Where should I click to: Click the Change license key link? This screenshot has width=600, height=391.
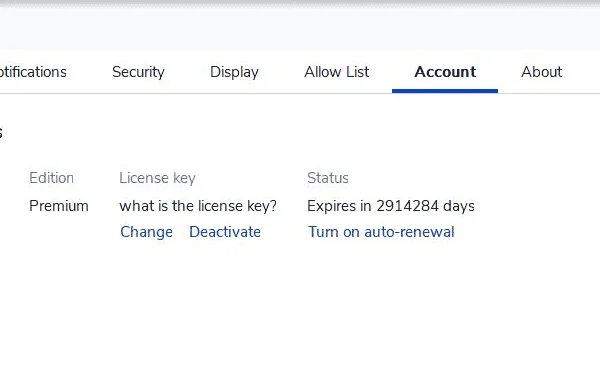click(146, 232)
